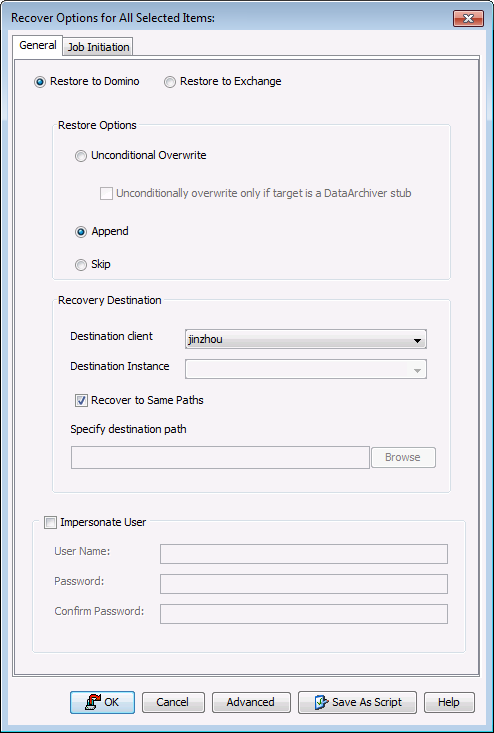Select the Restore to Domino radio button
Image resolution: width=494 pixels, height=733 pixels.
click(40, 82)
